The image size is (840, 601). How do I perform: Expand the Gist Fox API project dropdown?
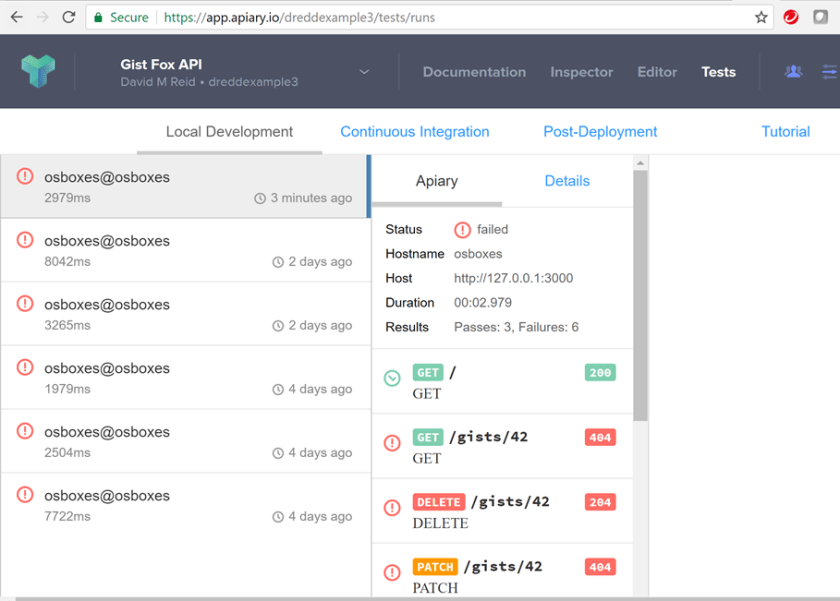pos(364,72)
